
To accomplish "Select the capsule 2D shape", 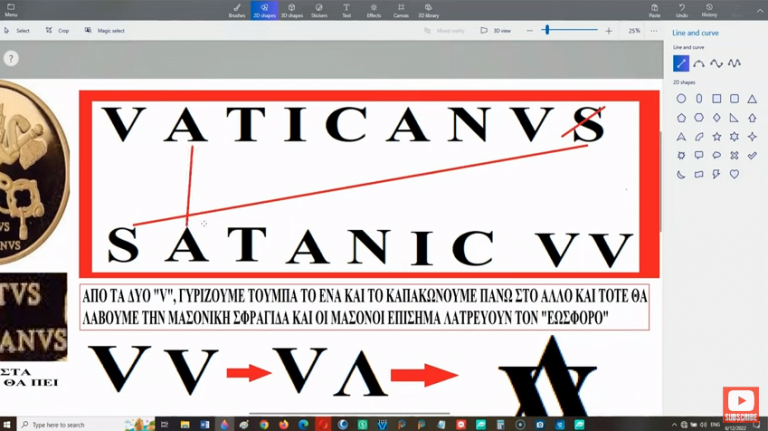I will point(699,99).
